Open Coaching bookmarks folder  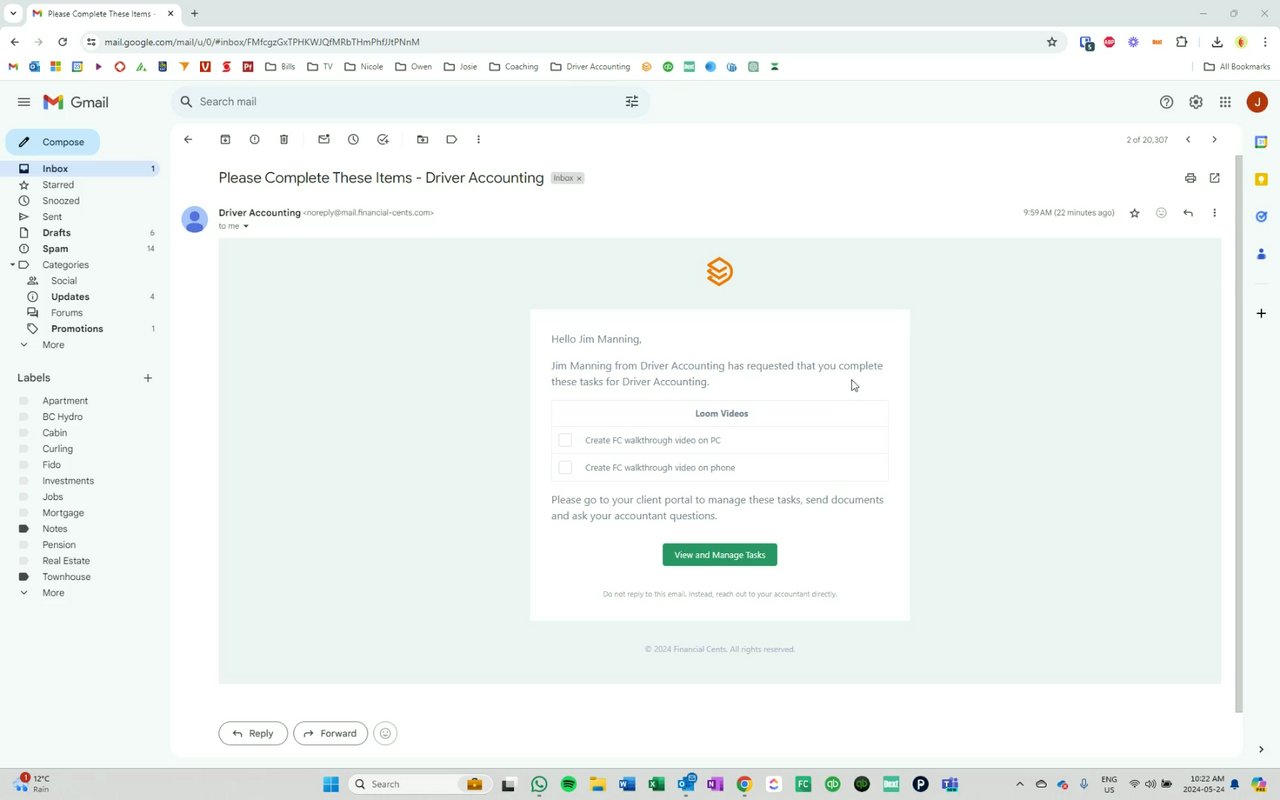tap(513, 67)
